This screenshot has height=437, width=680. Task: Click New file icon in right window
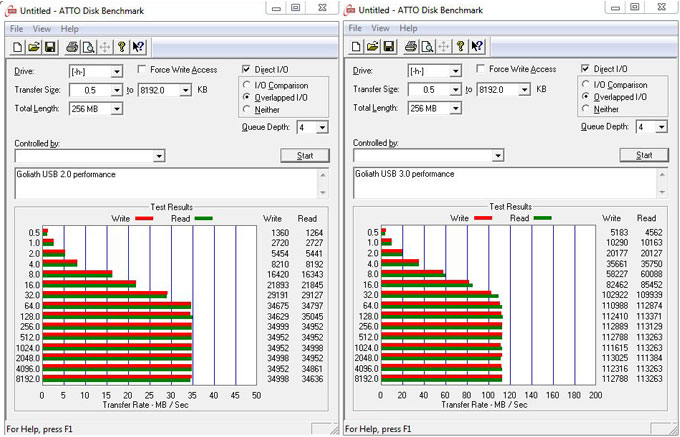pos(356,46)
